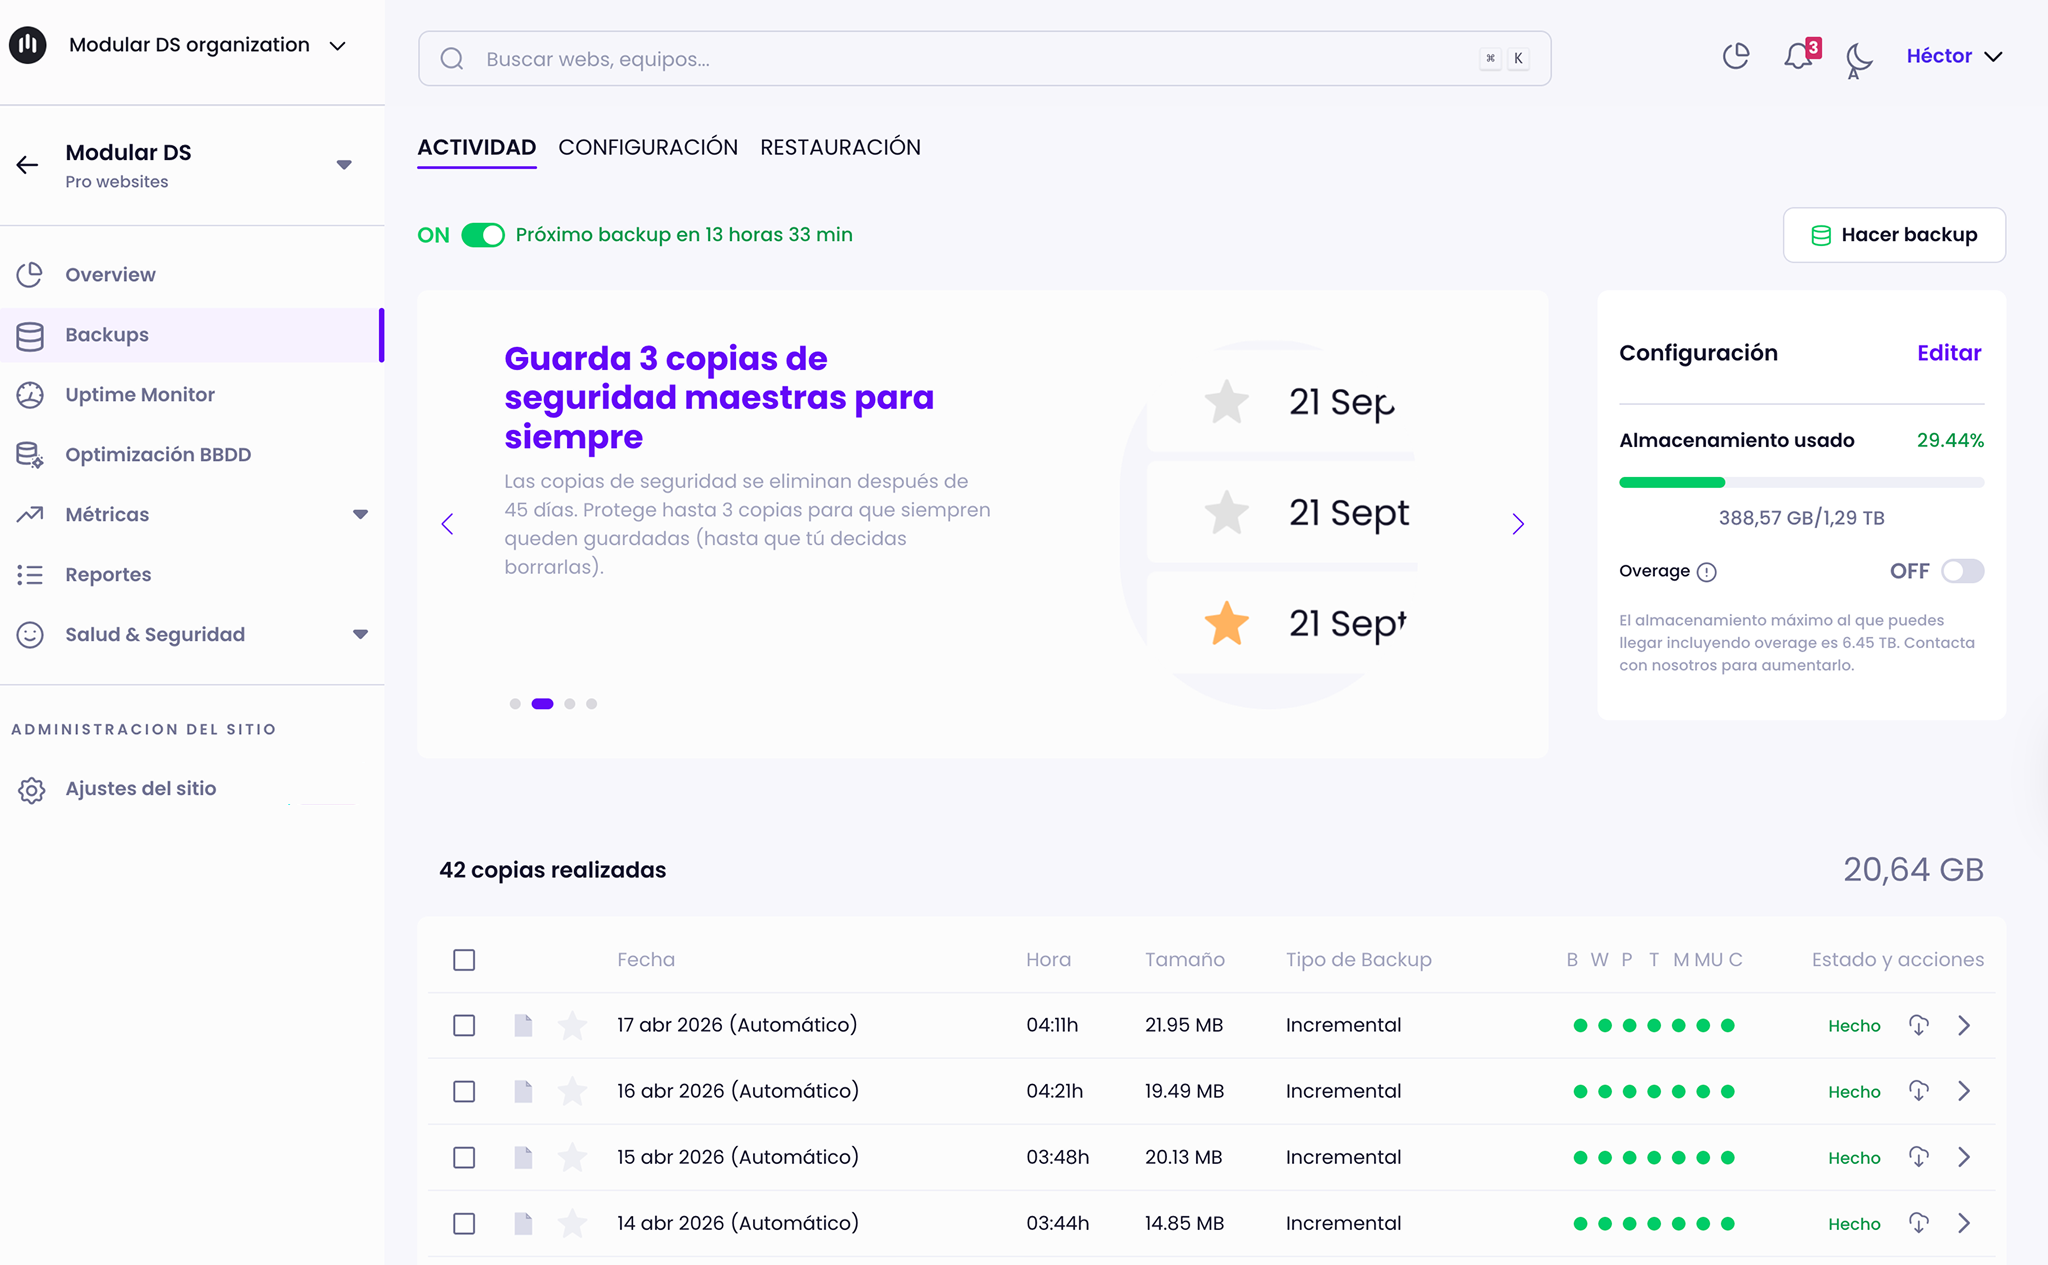
Task: Click the pie chart usage icon in header
Action: click(1736, 56)
